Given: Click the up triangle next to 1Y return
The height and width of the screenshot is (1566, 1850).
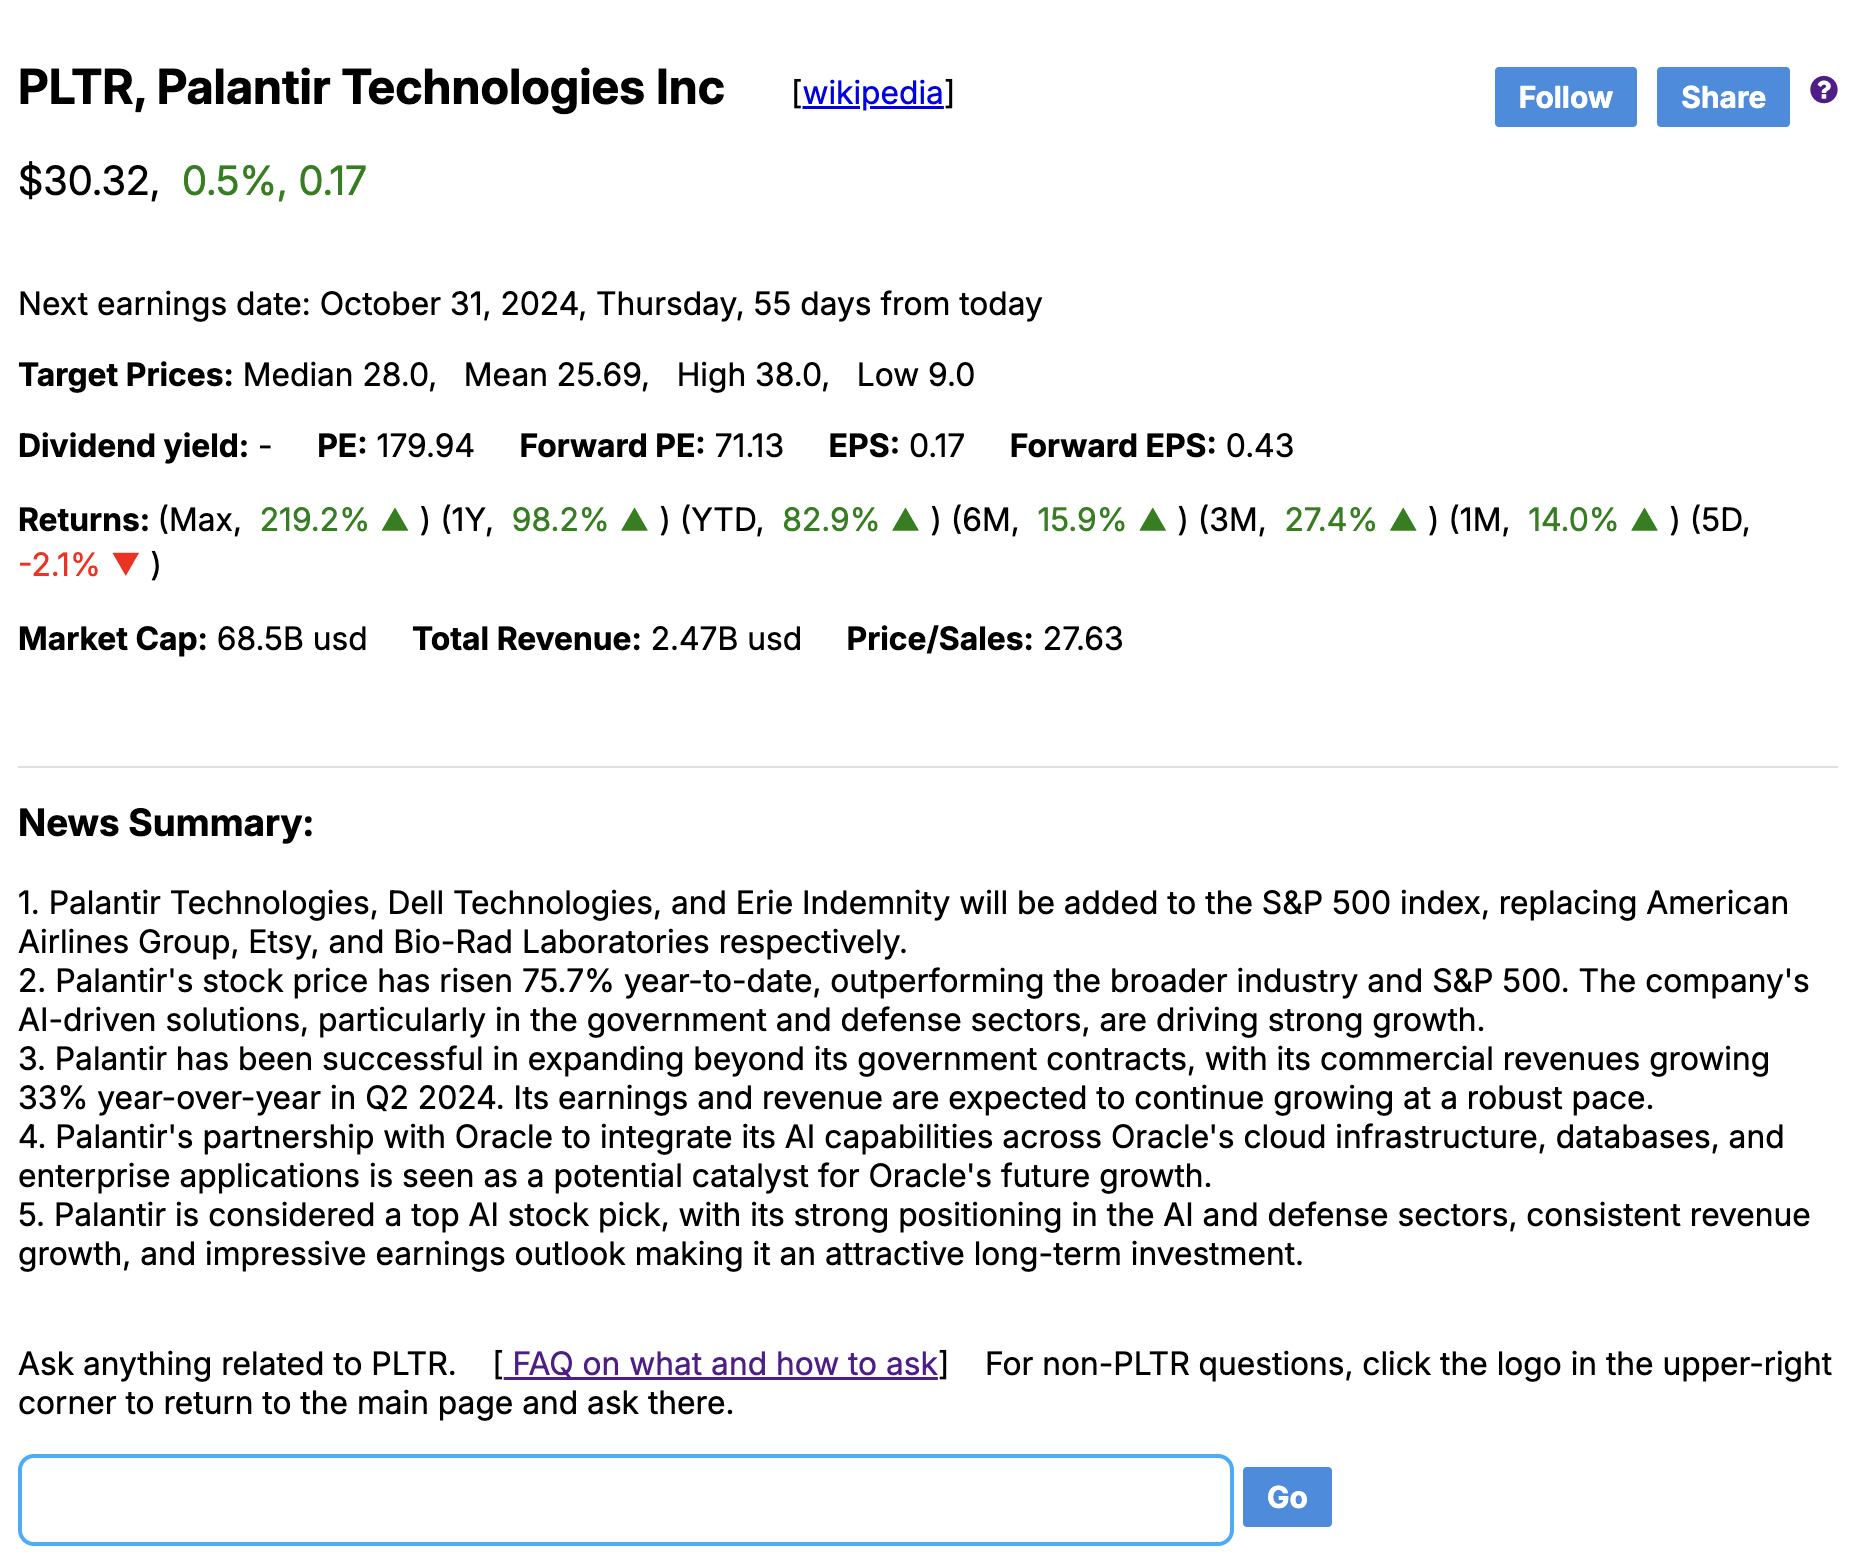Looking at the screenshot, I should coord(634,520).
